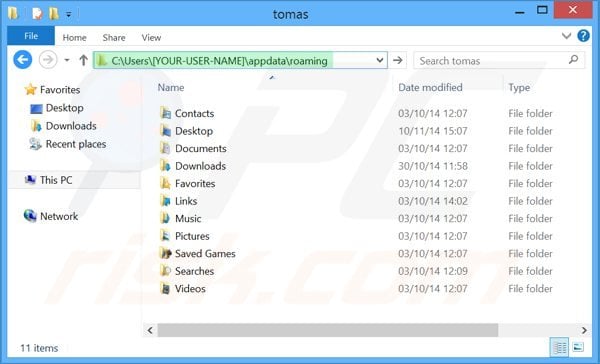Switch to the View ribbon tab
This screenshot has width=600, height=364.
[151, 38]
